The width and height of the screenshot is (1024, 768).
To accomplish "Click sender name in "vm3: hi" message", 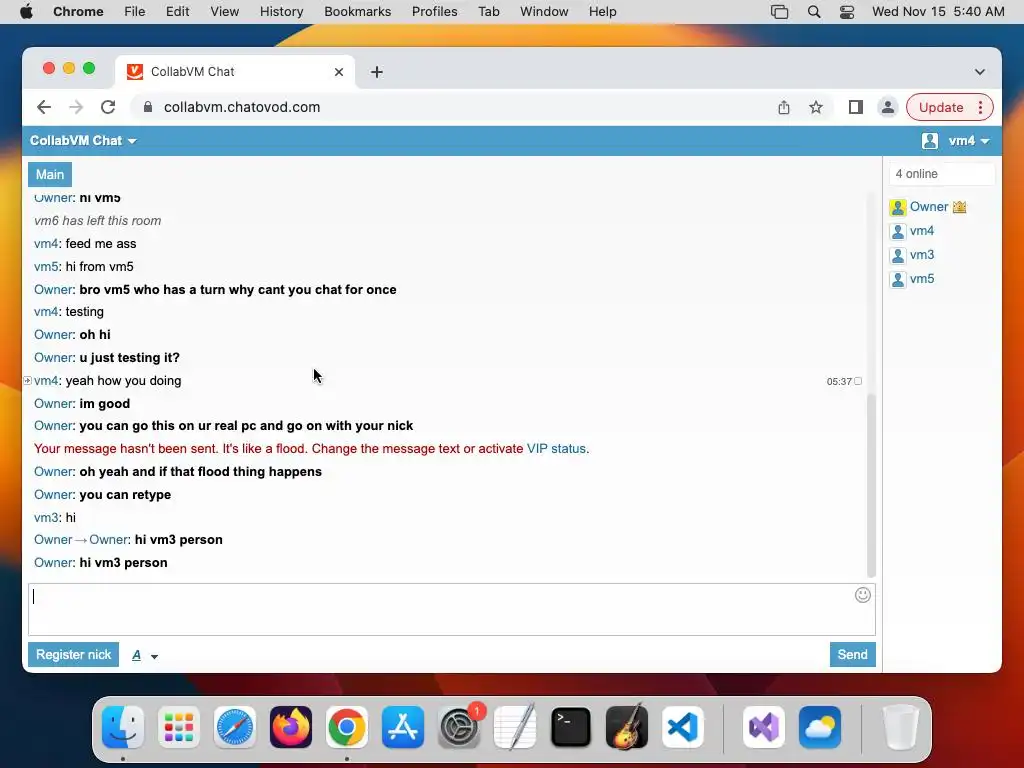I will point(46,518).
